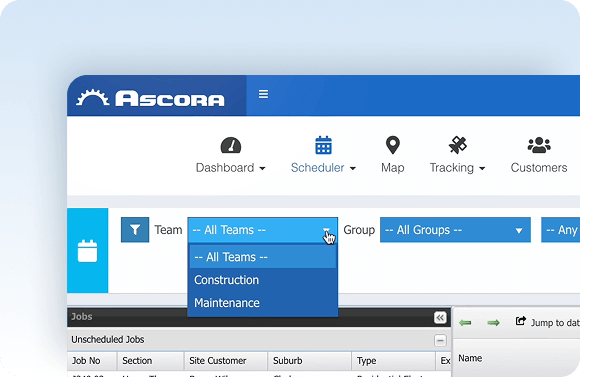Select the white calendar sidebar icon
This screenshot has height=392, width=595.
click(88, 251)
